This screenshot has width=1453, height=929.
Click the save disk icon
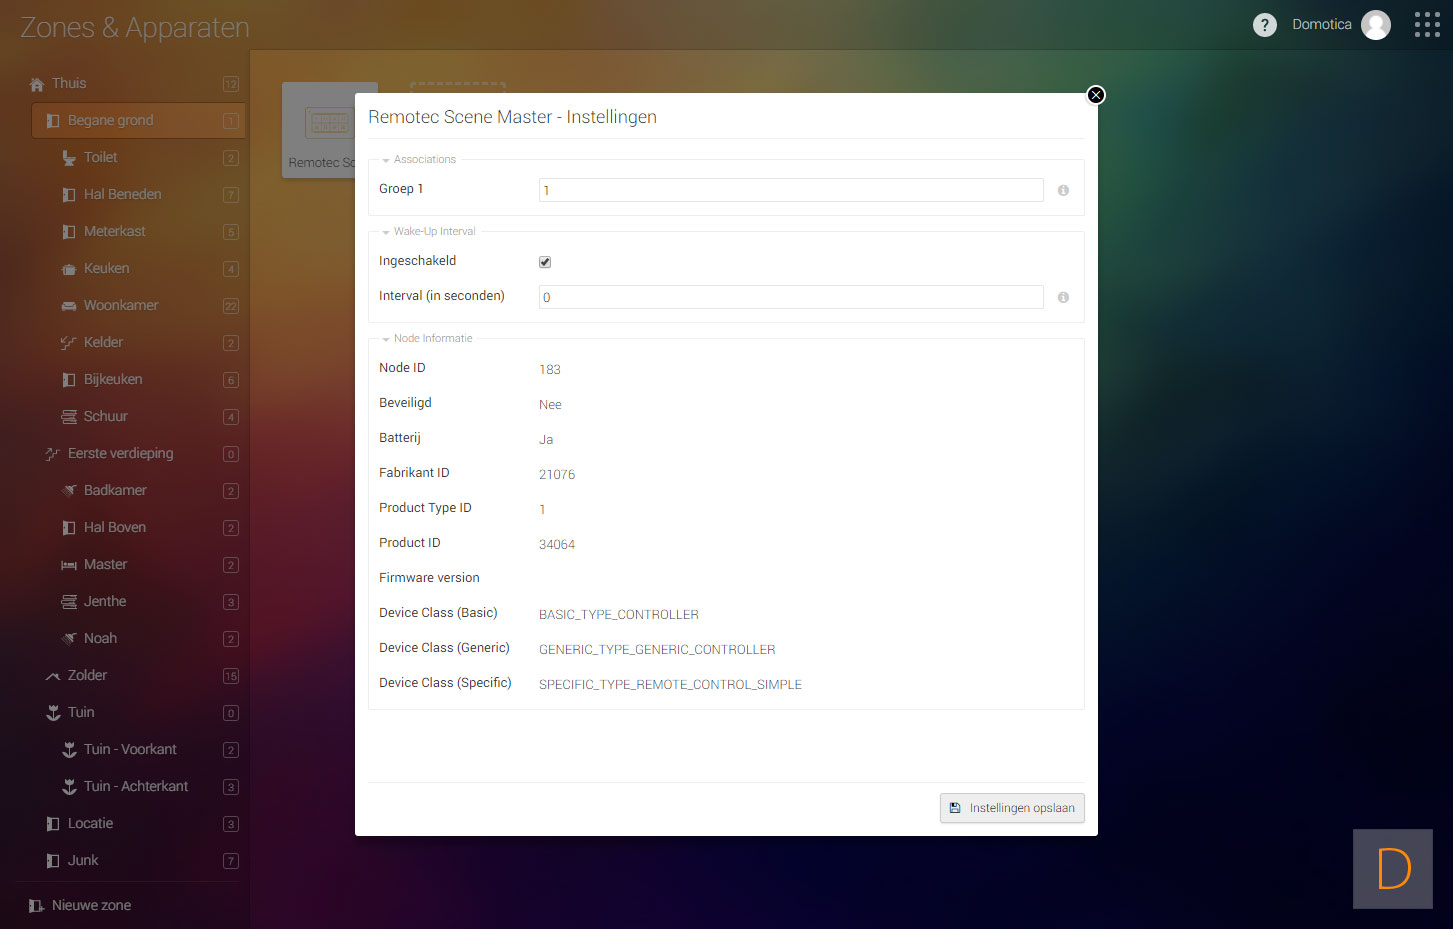tap(955, 808)
